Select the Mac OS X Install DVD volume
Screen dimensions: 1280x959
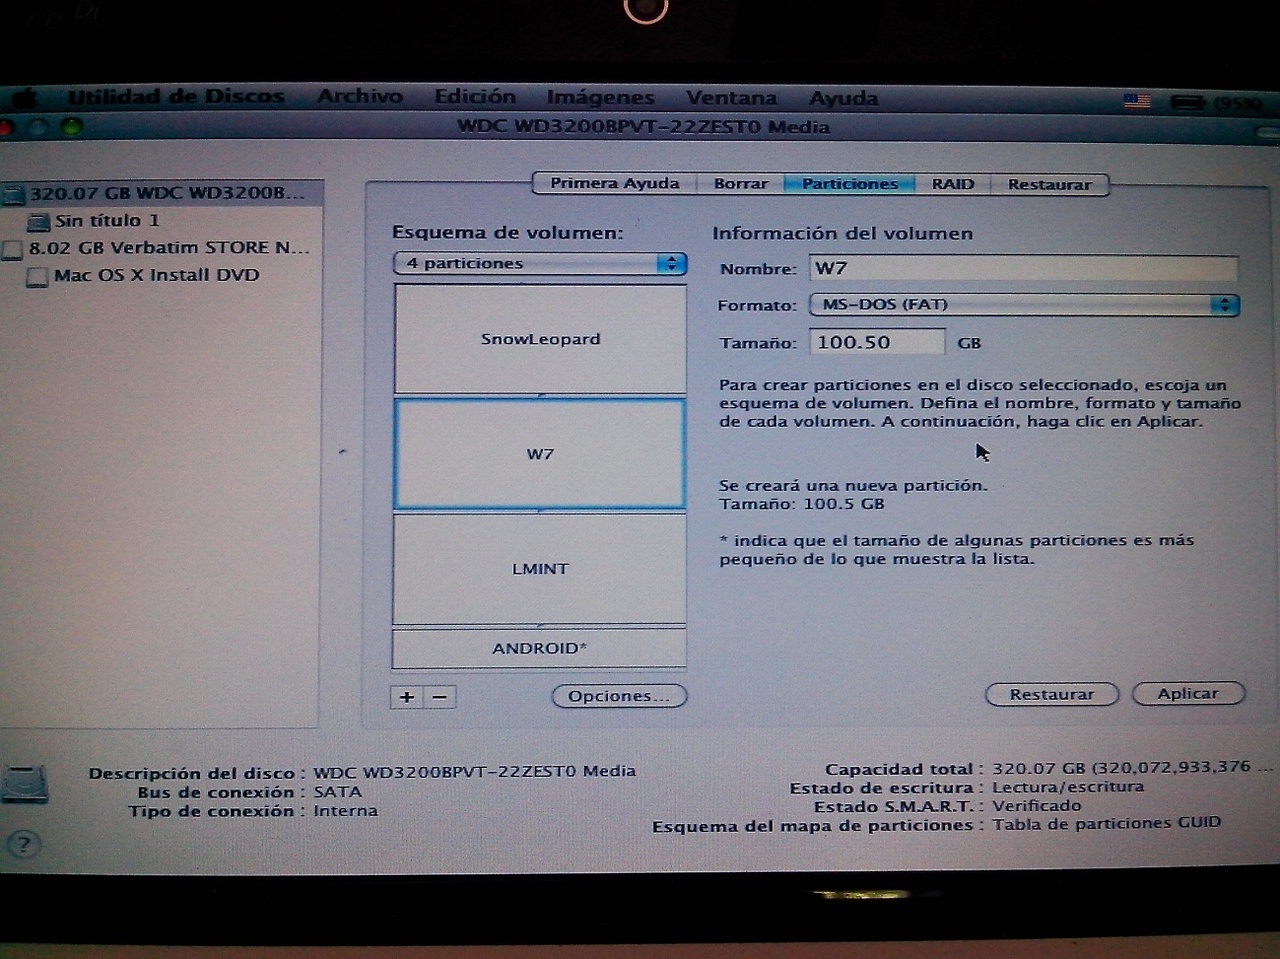[155, 275]
